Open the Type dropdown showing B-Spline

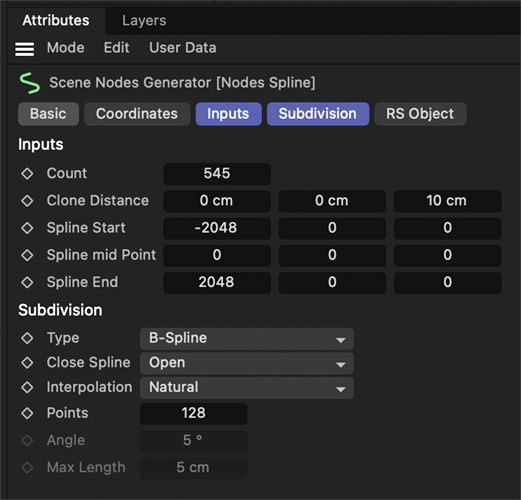coord(246,339)
